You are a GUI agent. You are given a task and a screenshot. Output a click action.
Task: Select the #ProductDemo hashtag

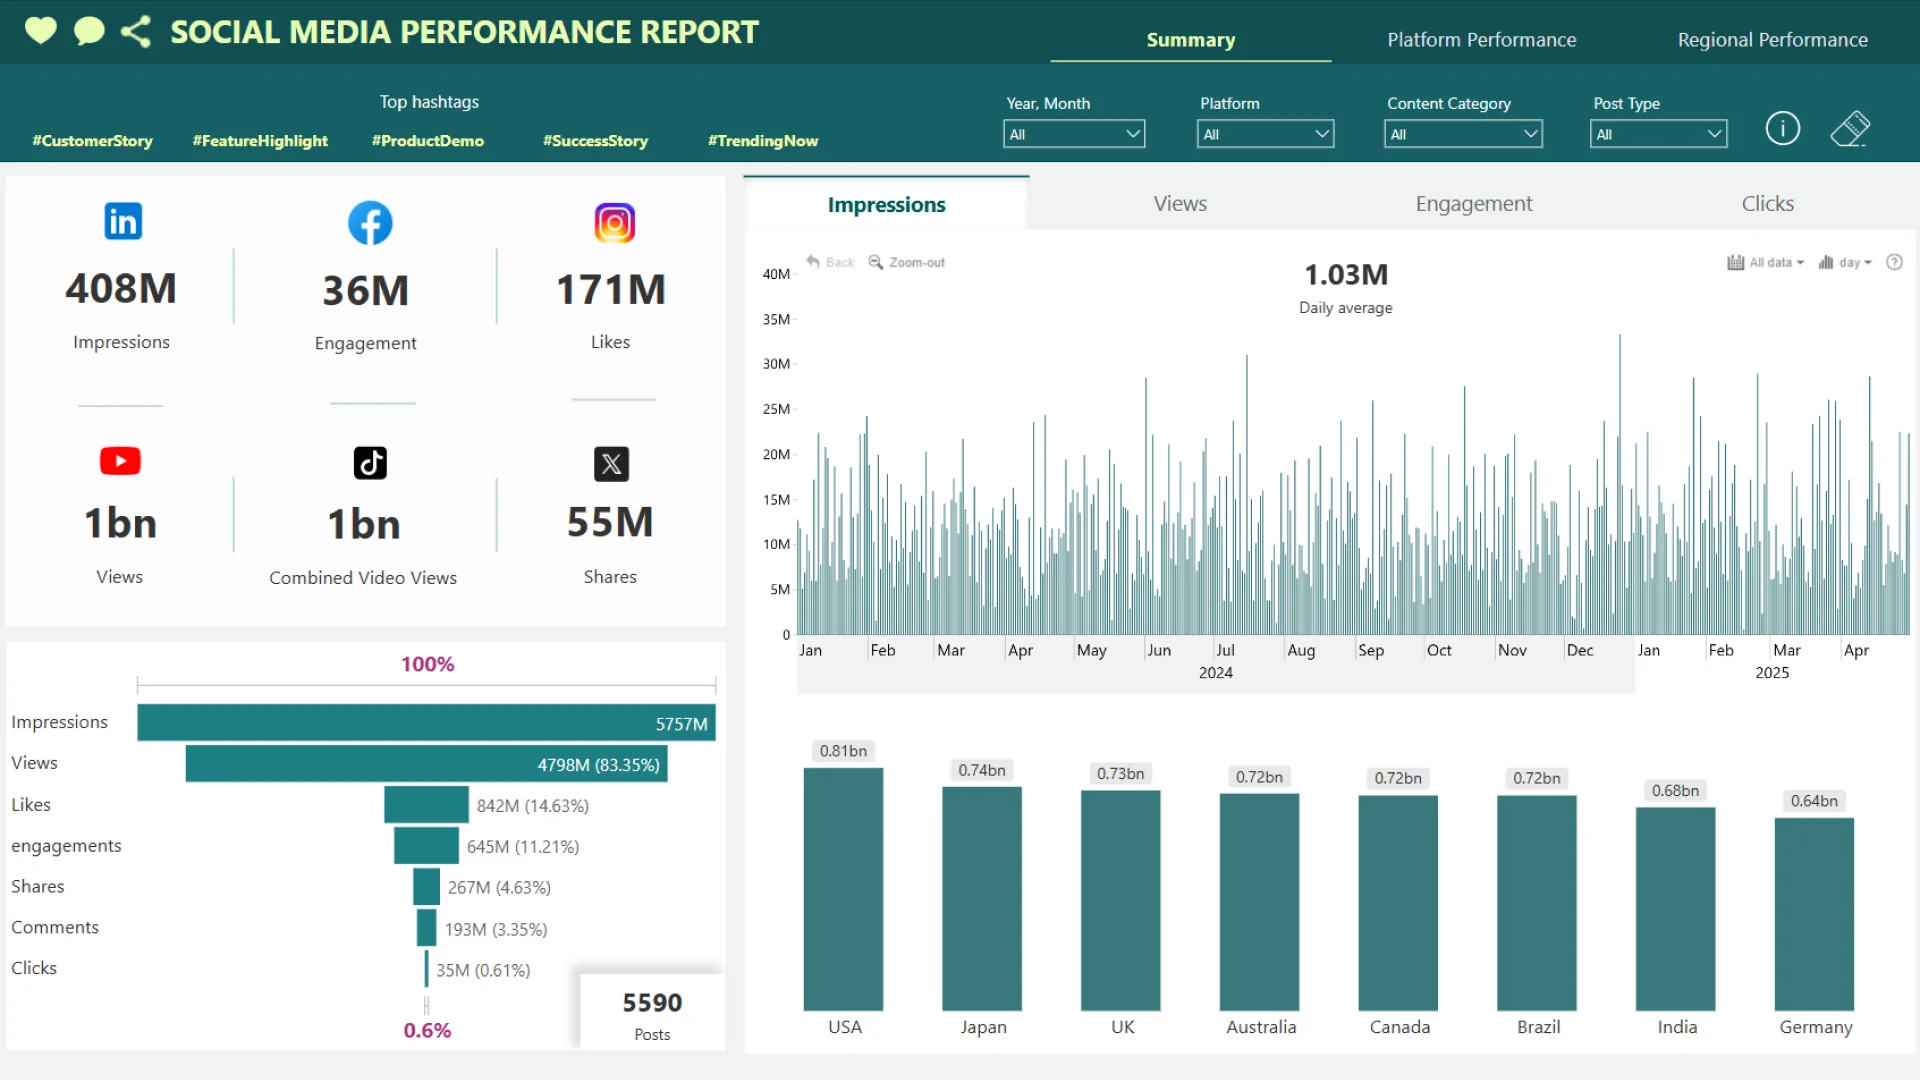coord(428,141)
